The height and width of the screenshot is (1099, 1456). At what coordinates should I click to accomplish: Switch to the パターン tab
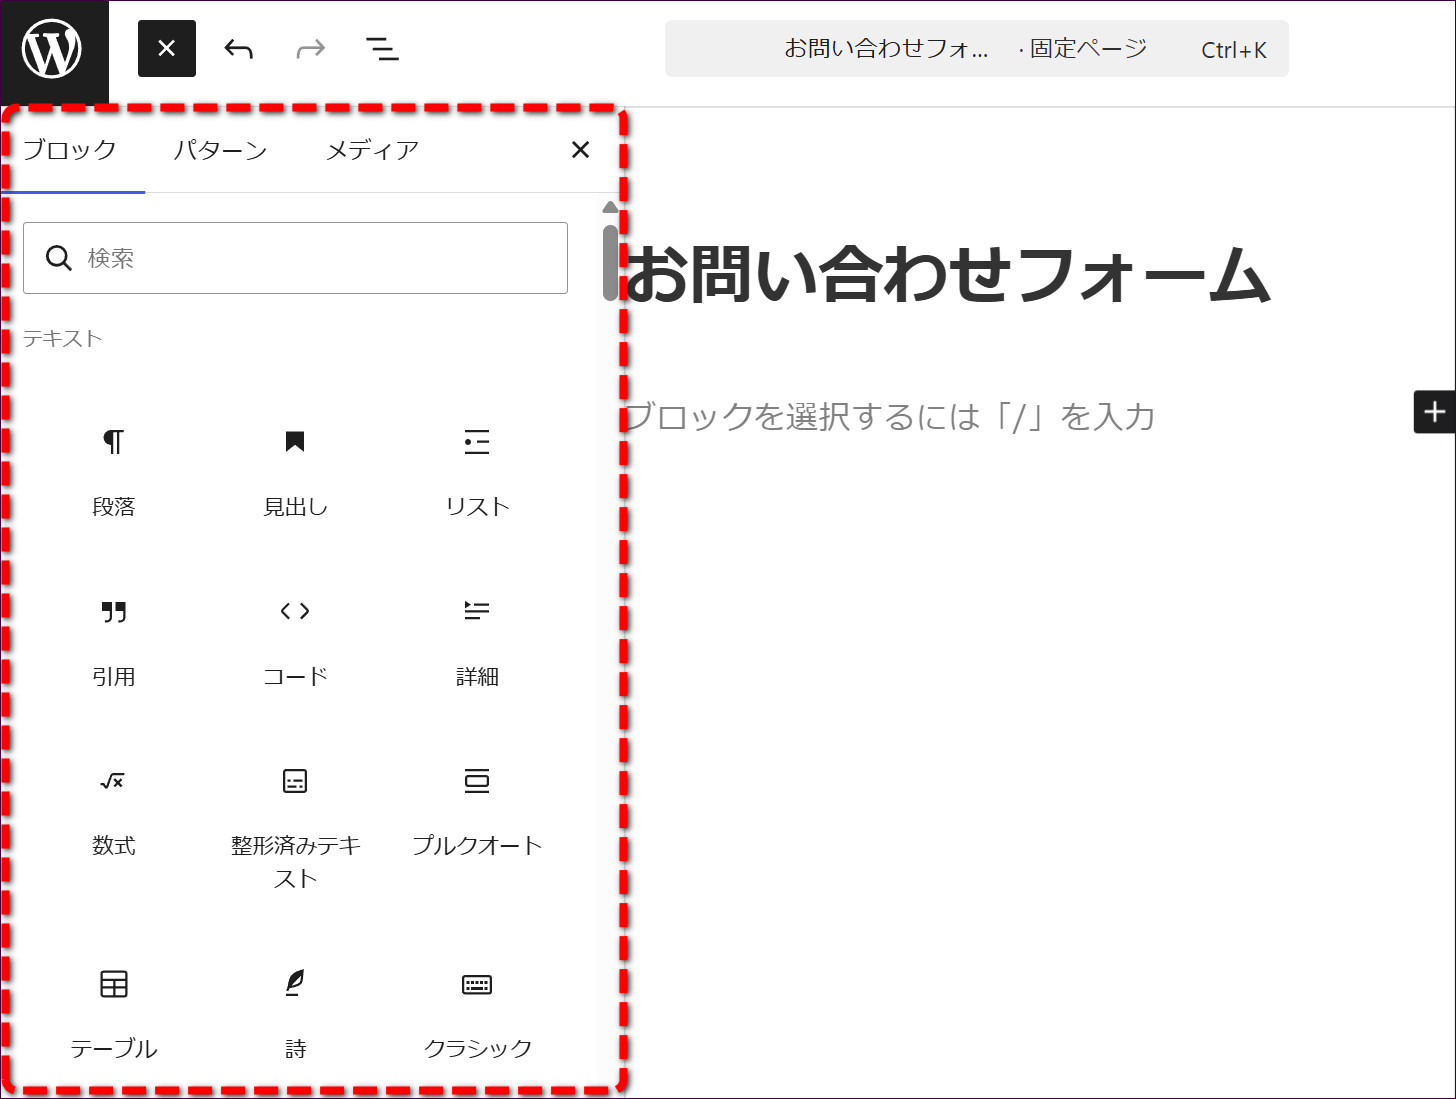221,150
